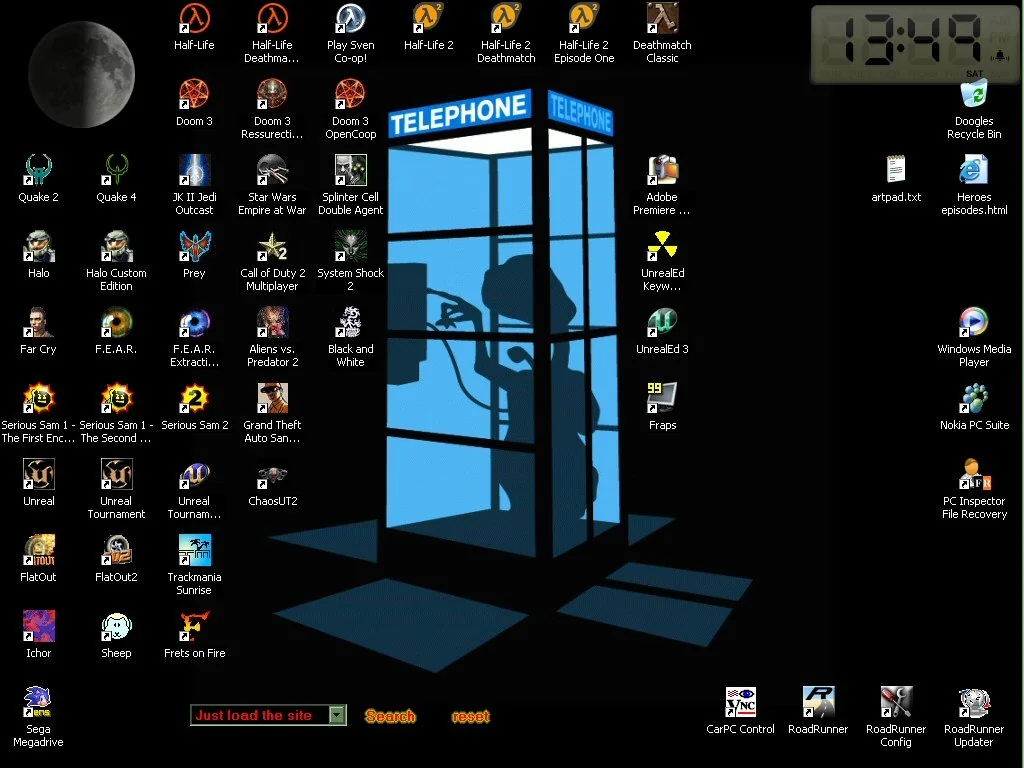Launch F.E.A.R. Extraction Point icon
Image resolution: width=1024 pixels, height=768 pixels.
(194, 323)
